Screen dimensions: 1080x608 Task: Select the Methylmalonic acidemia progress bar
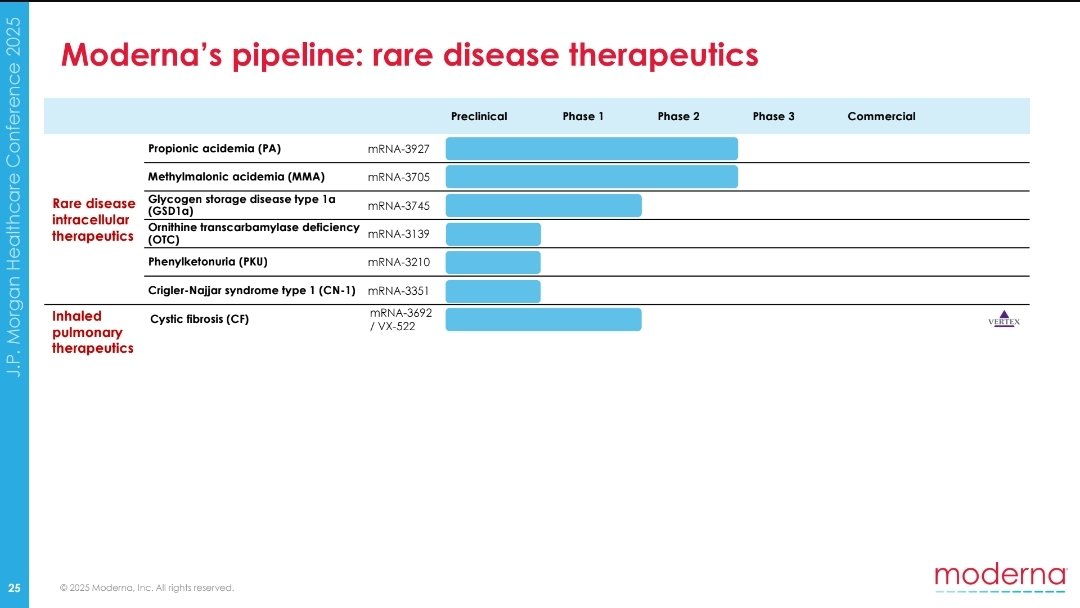pos(592,177)
